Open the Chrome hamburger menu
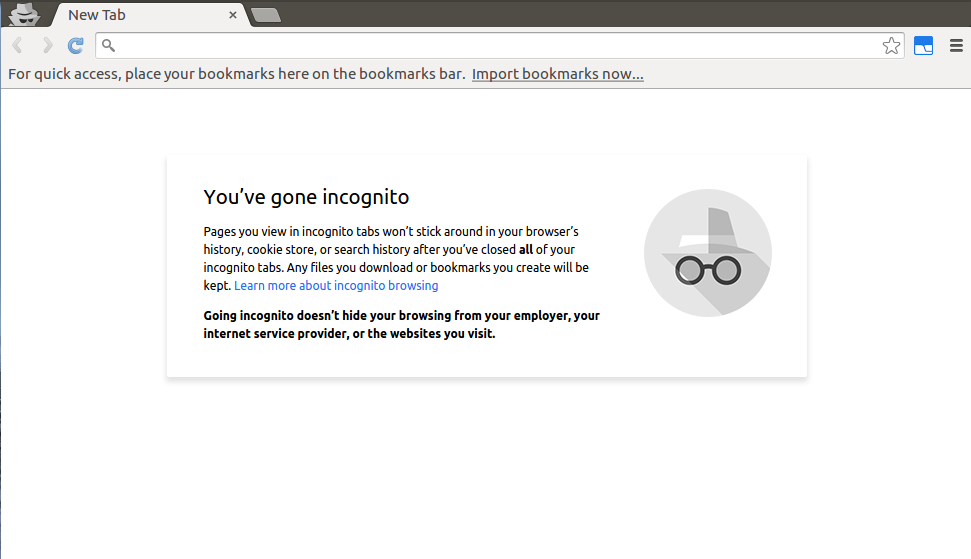The height and width of the screenshot is (559, 971). [956, 45]
